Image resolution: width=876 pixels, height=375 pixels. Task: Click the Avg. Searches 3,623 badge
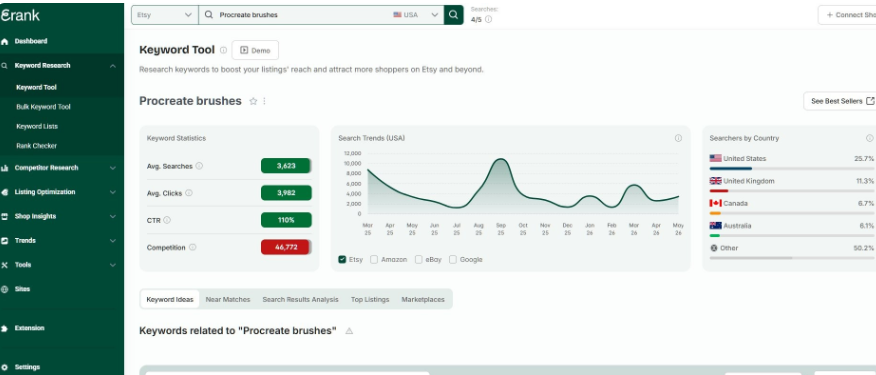tap(286, 166)
